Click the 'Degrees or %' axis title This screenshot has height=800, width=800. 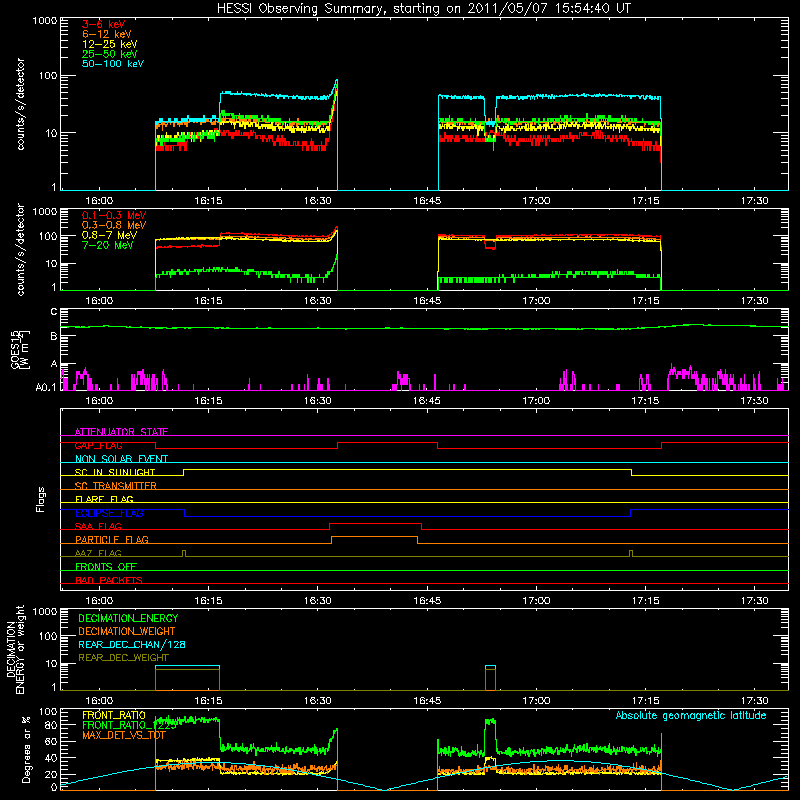(x=26, y=749)
